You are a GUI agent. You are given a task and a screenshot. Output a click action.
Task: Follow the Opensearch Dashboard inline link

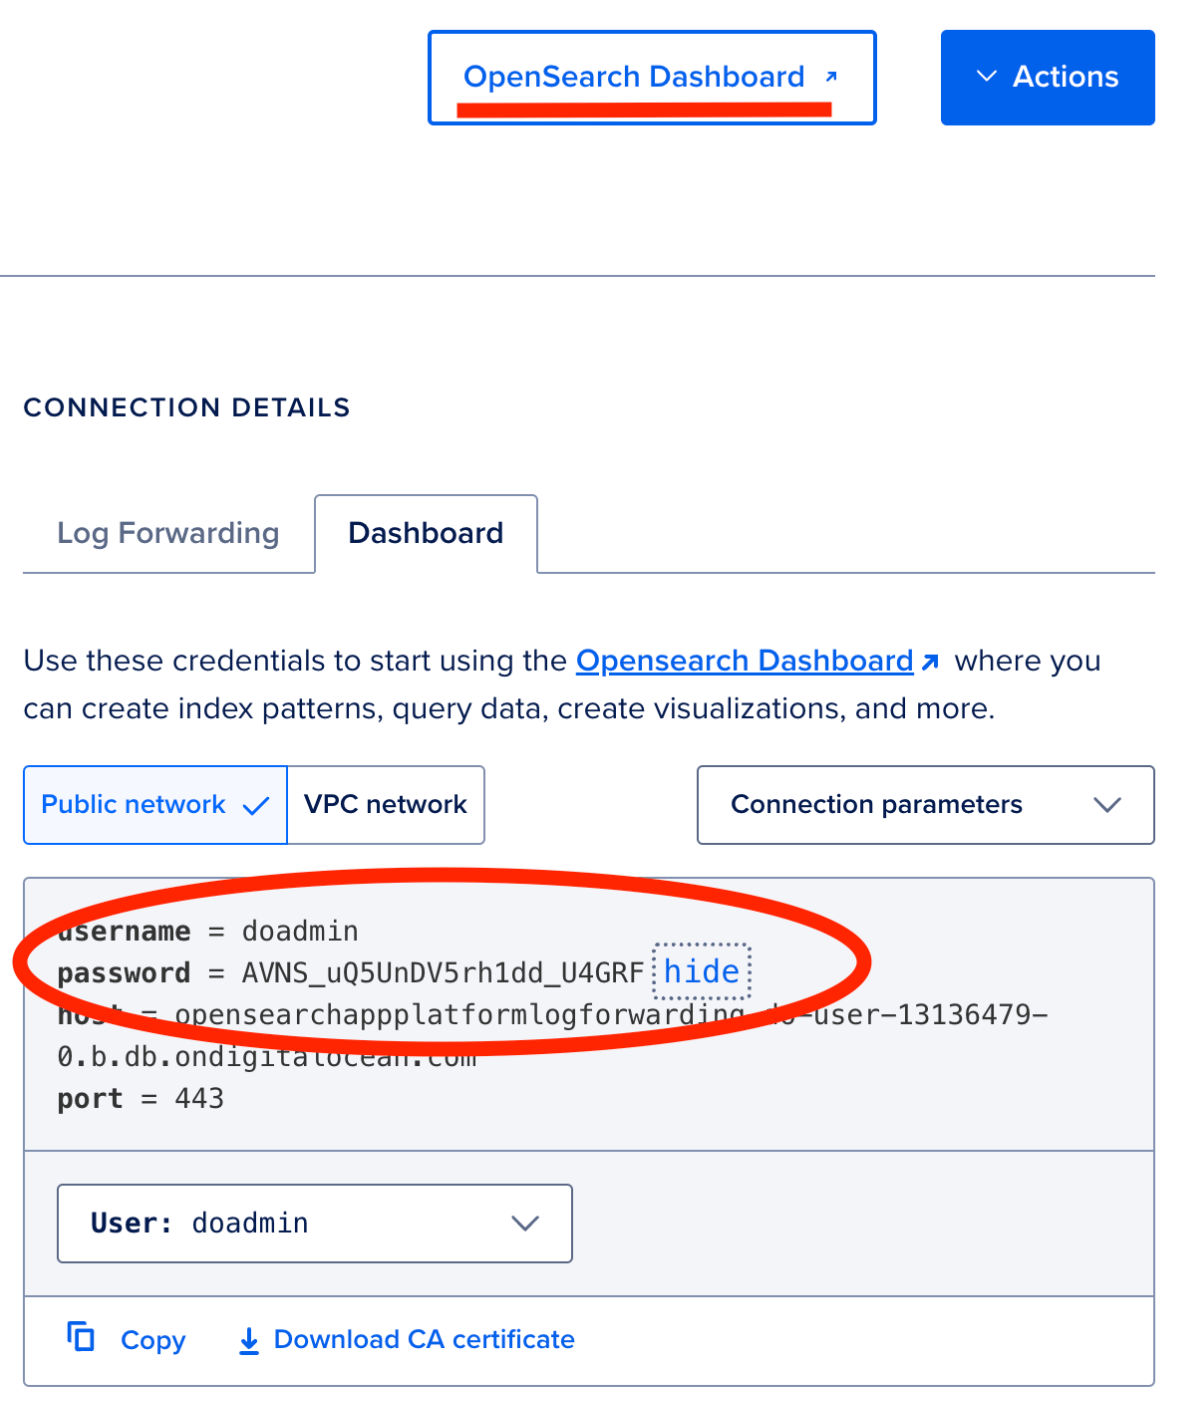click(x=745, y=661)
